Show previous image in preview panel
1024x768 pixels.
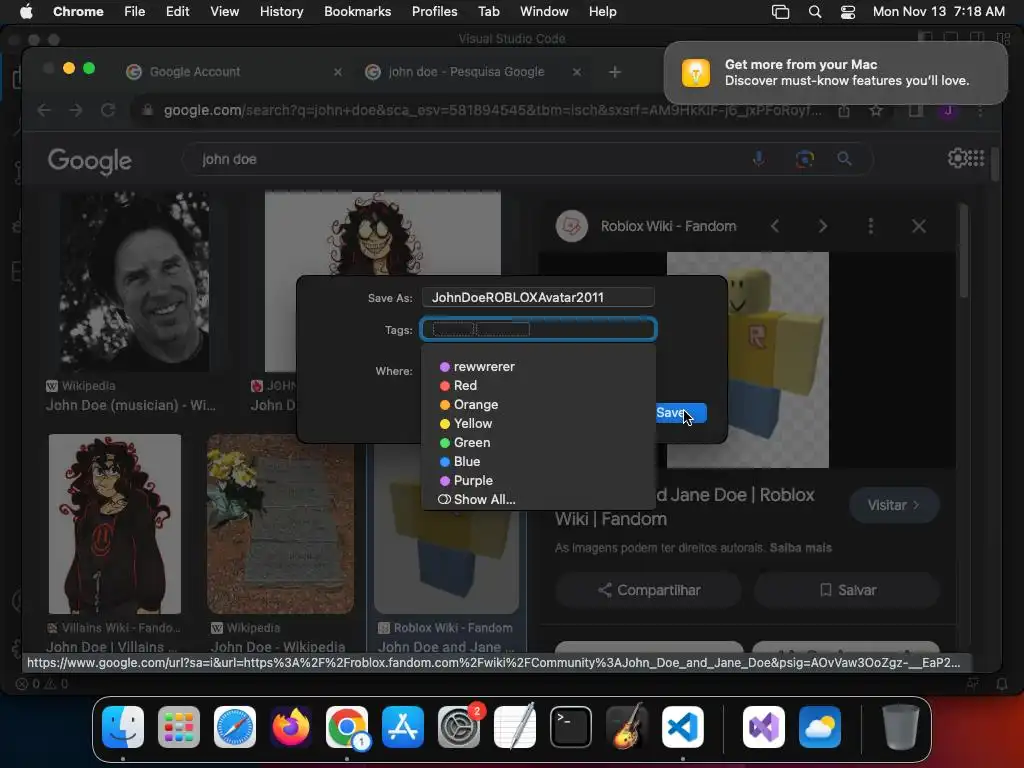click(x=775, y=226)
